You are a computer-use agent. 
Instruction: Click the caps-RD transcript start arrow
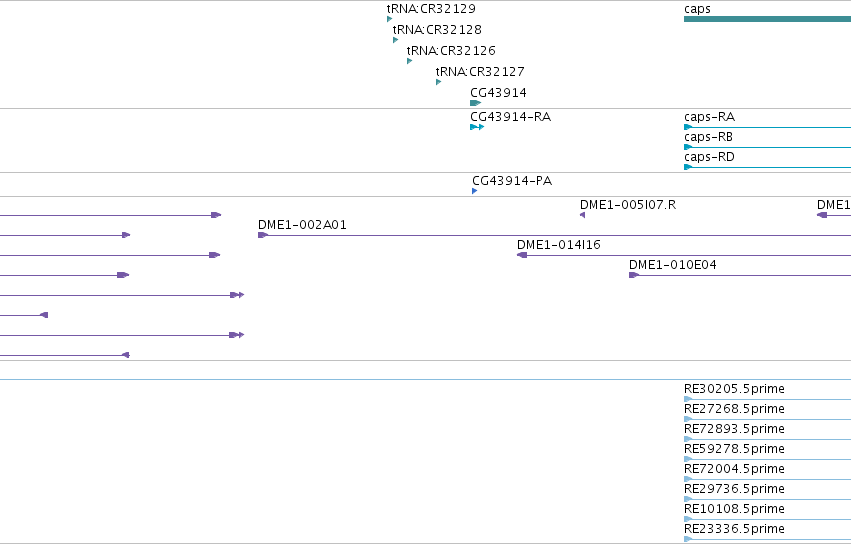[x=688, y=167]
